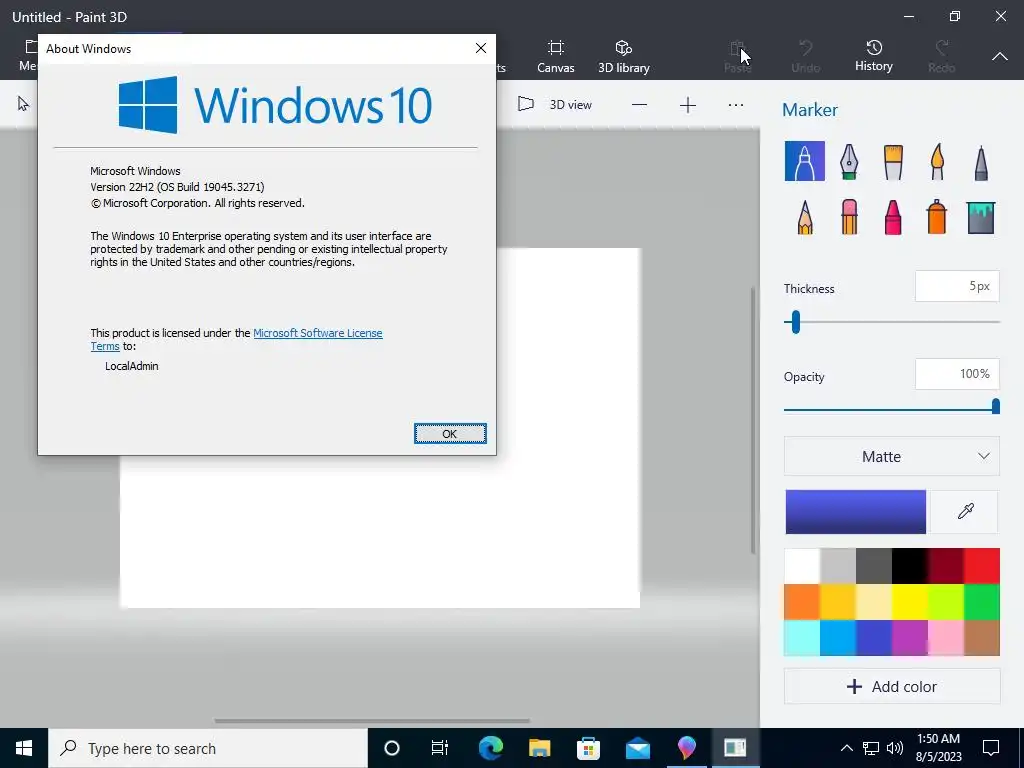Click the Opacity slider handle
The width and height of the screenshot is (1024, 768).
pyautogui.click(x=995, y=407)
